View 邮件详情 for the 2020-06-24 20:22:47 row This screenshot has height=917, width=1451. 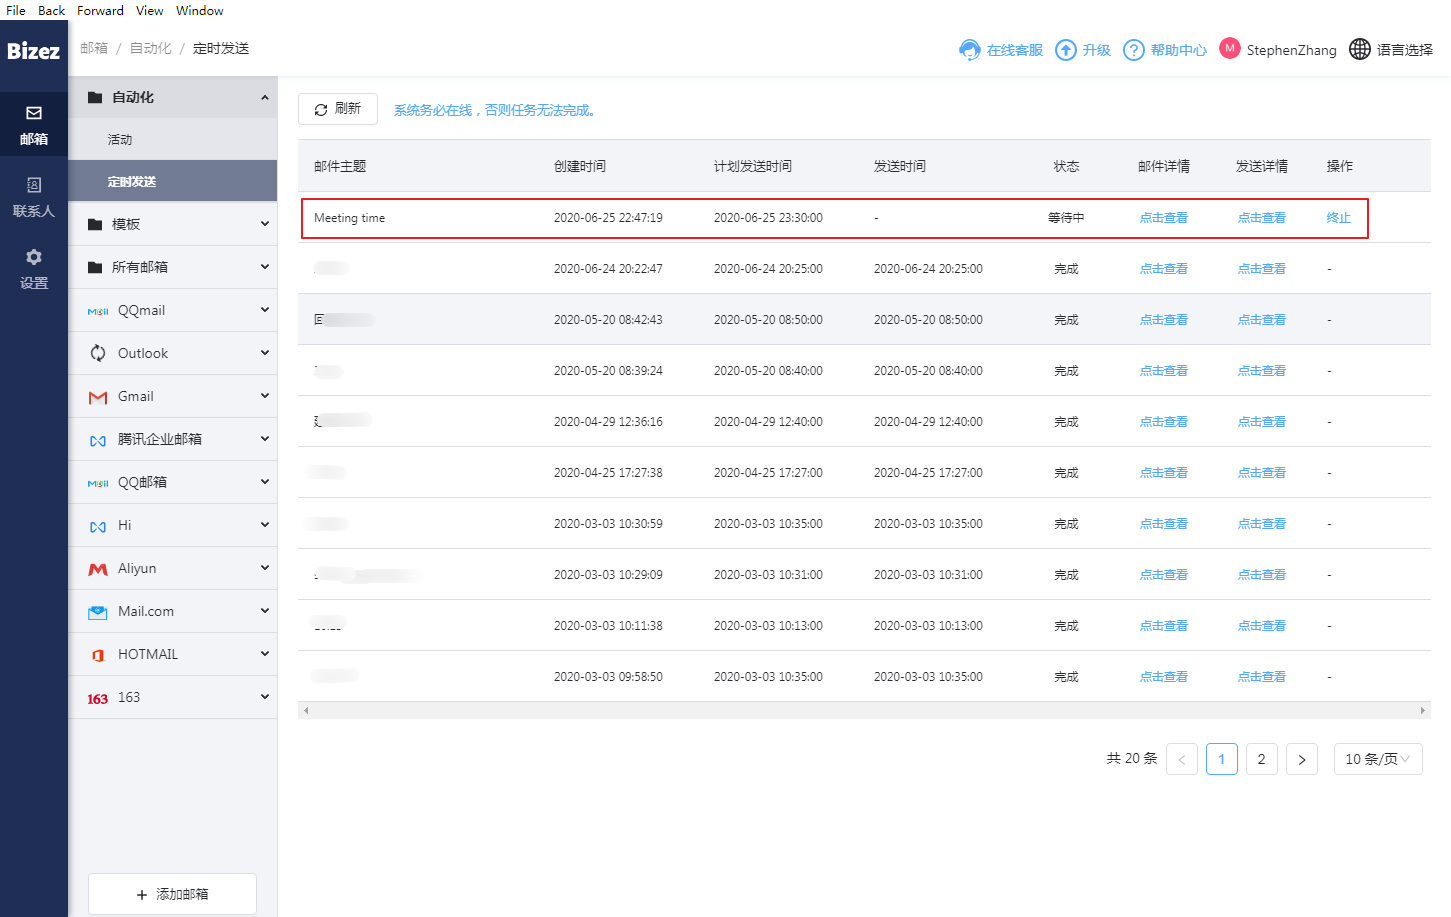click(x=1164, y=269)
